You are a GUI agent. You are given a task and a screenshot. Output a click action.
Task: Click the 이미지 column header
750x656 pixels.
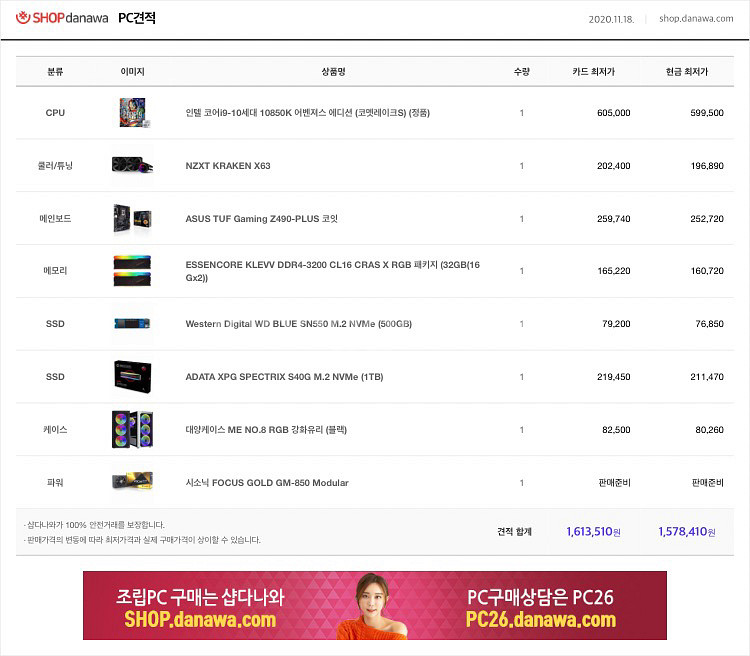(x=132, y=72)
